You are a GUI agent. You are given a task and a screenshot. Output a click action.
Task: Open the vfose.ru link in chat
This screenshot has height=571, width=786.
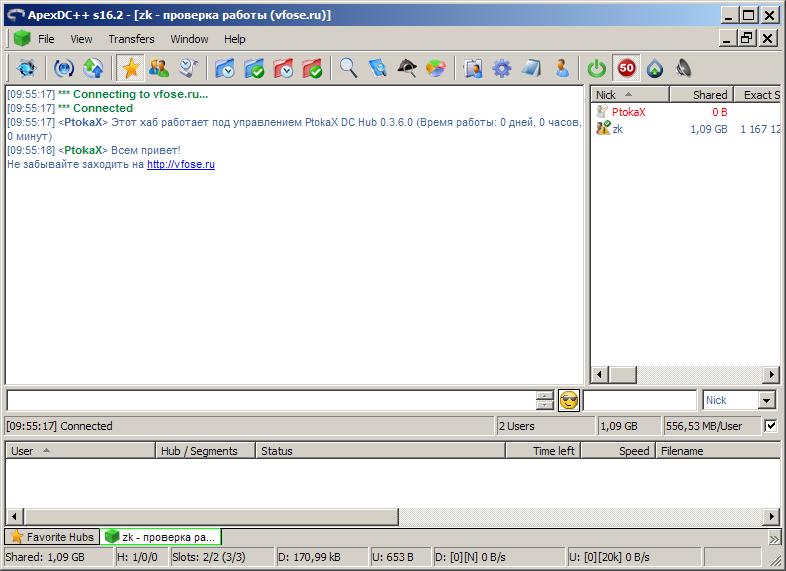point(180,164)
